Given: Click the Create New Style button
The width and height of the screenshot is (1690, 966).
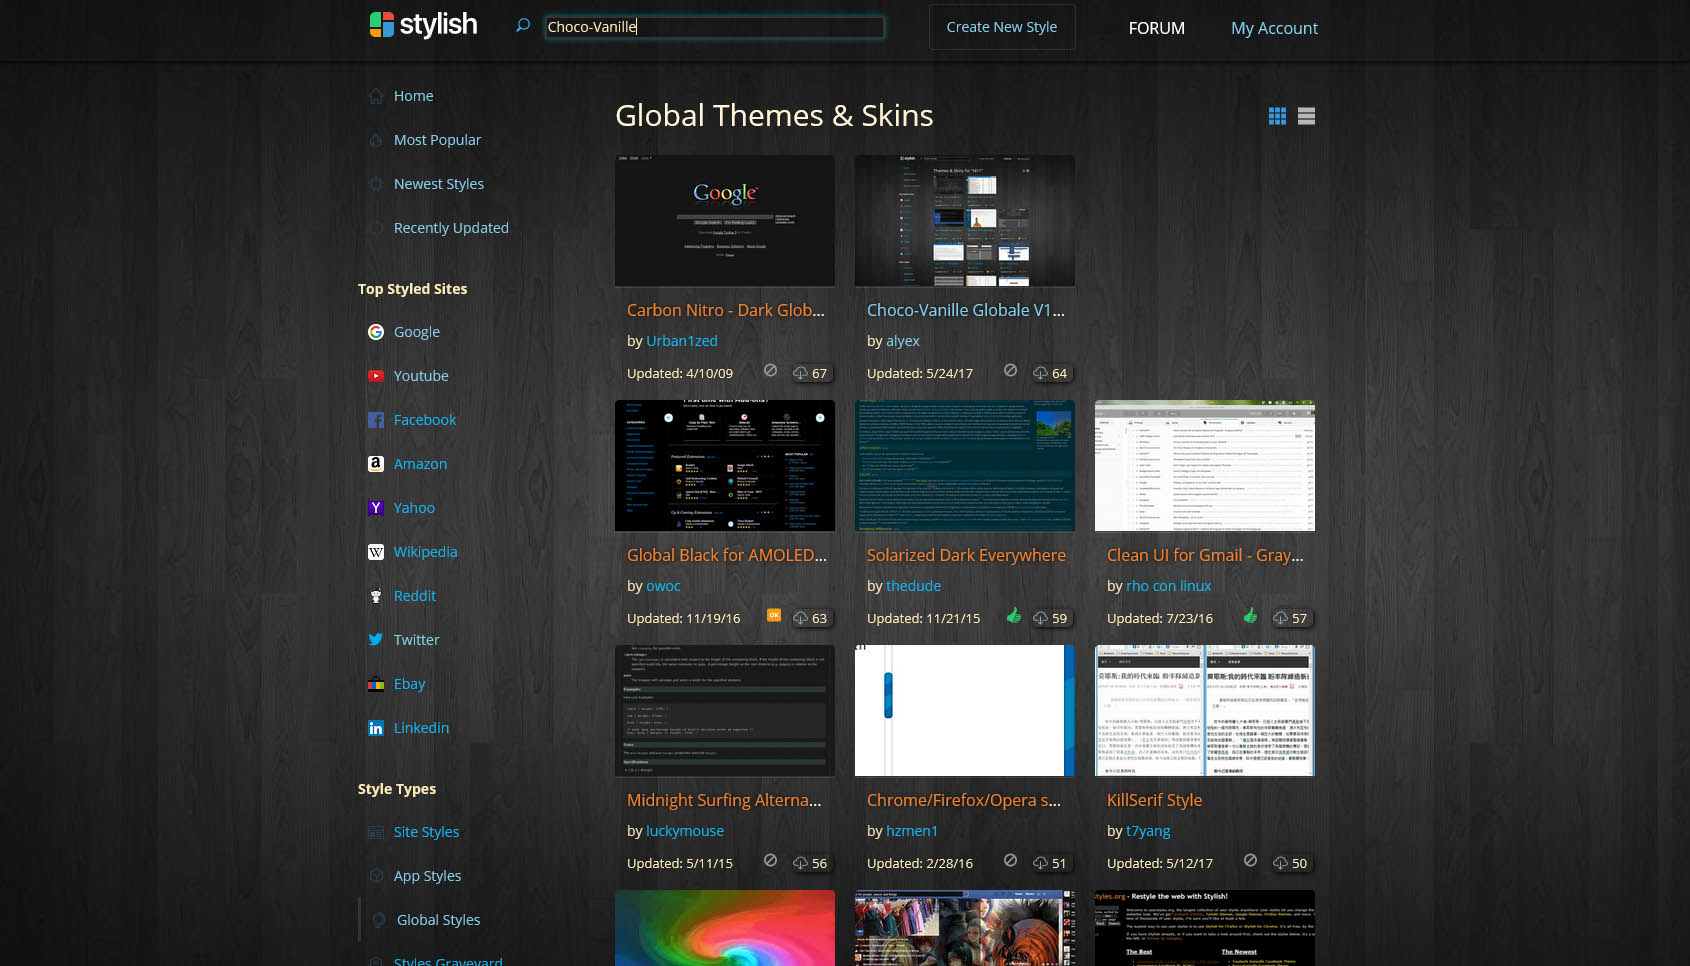Looking at the screenshot, I should (1002, 27).
